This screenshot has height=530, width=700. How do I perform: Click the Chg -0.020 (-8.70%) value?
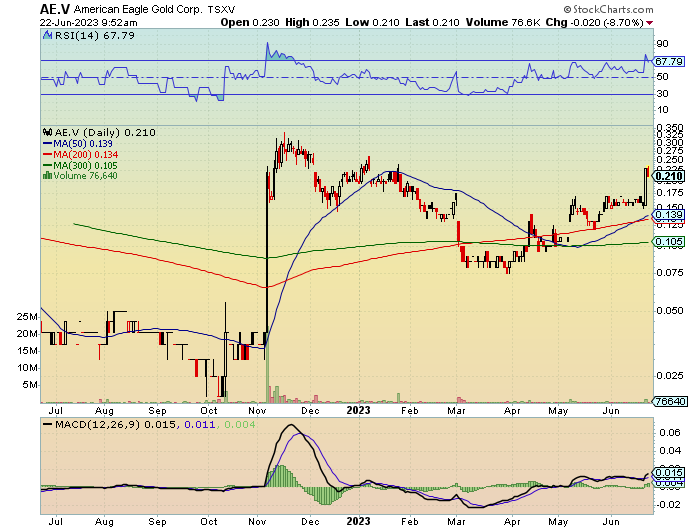click(x=594, y=22)
